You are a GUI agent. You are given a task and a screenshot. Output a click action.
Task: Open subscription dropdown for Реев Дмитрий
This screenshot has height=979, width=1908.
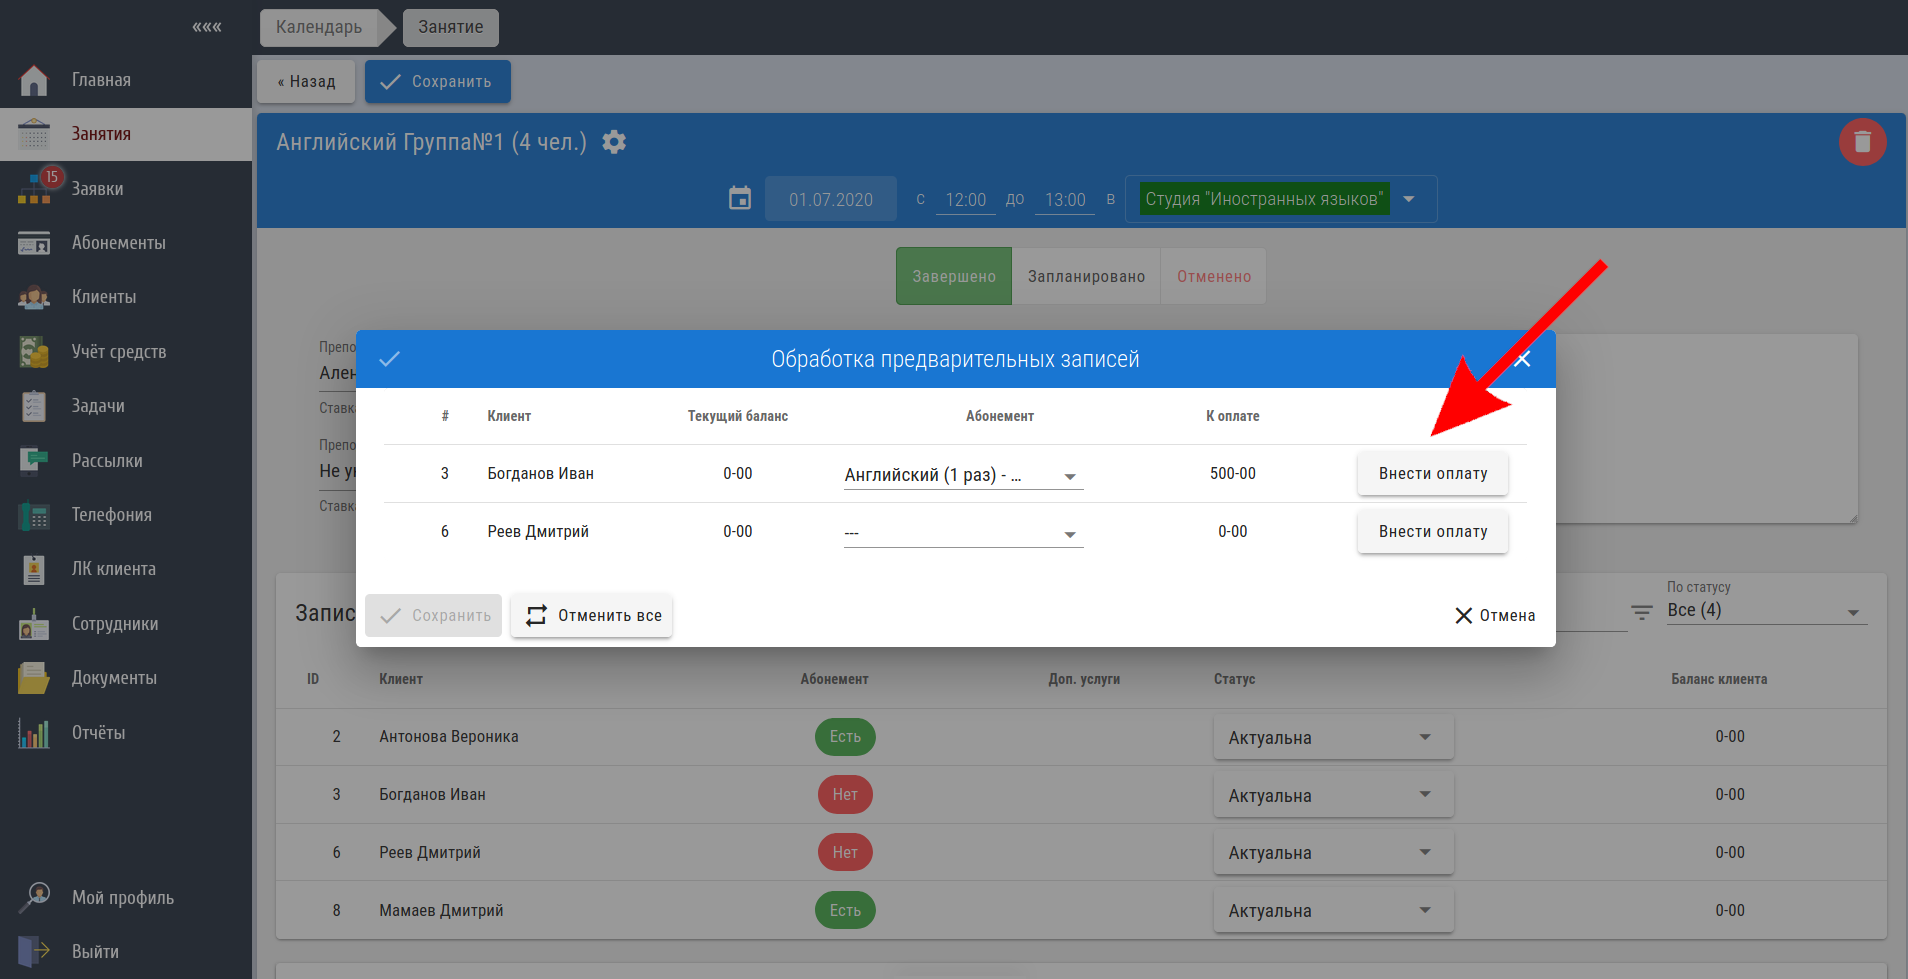tap(964, 533)
